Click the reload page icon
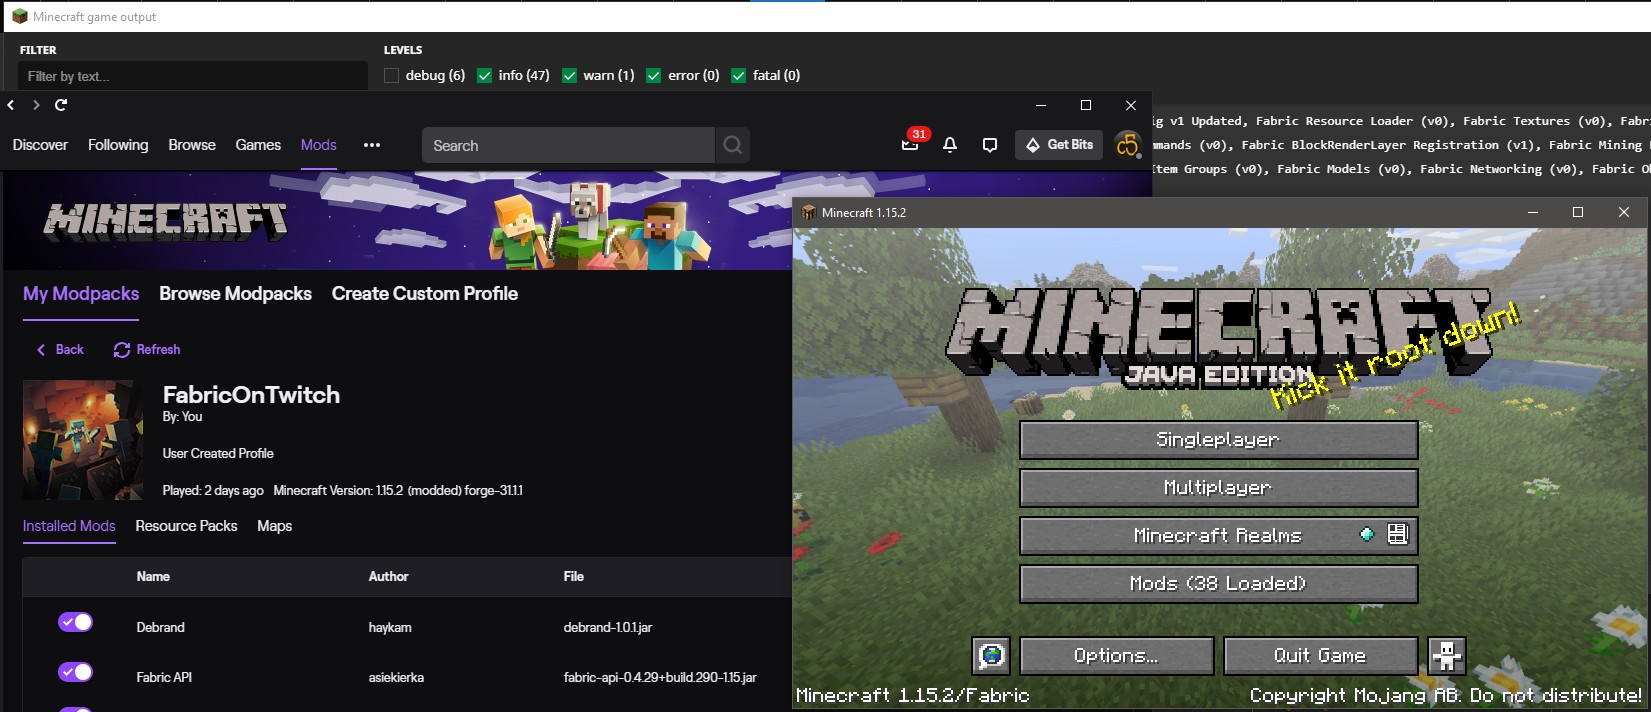Image resolution: width=1651 pixels, height=712 pixels. coord(61,105)
